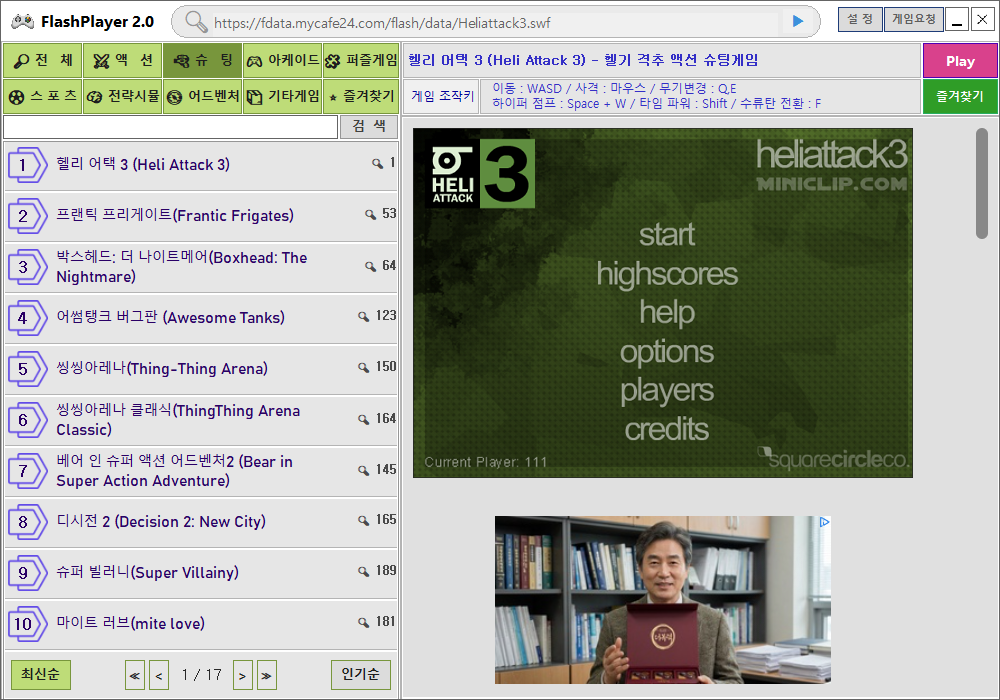Select 헬리 어택 3 (Heli Attack 3) list entry
1000x700 pixels.
(201, 166)
